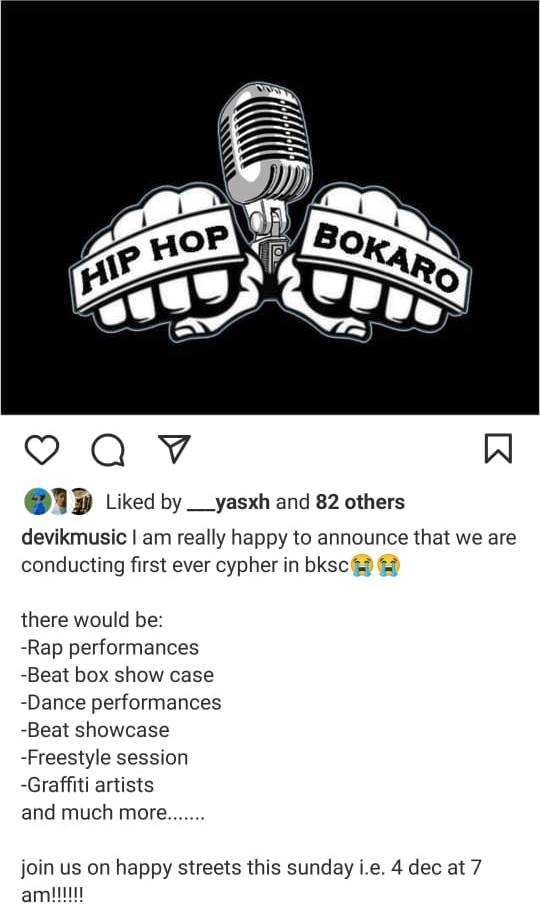This screenshot has width=540, height=915.
Task: Tap the microphone graphic in the post image
Action: (x=264, y=175)
